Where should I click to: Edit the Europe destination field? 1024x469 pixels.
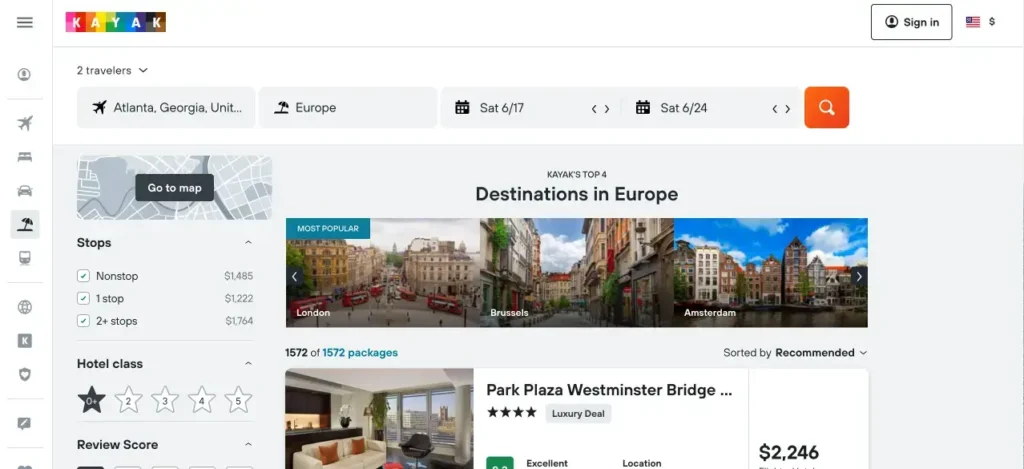tap(347, 108)
